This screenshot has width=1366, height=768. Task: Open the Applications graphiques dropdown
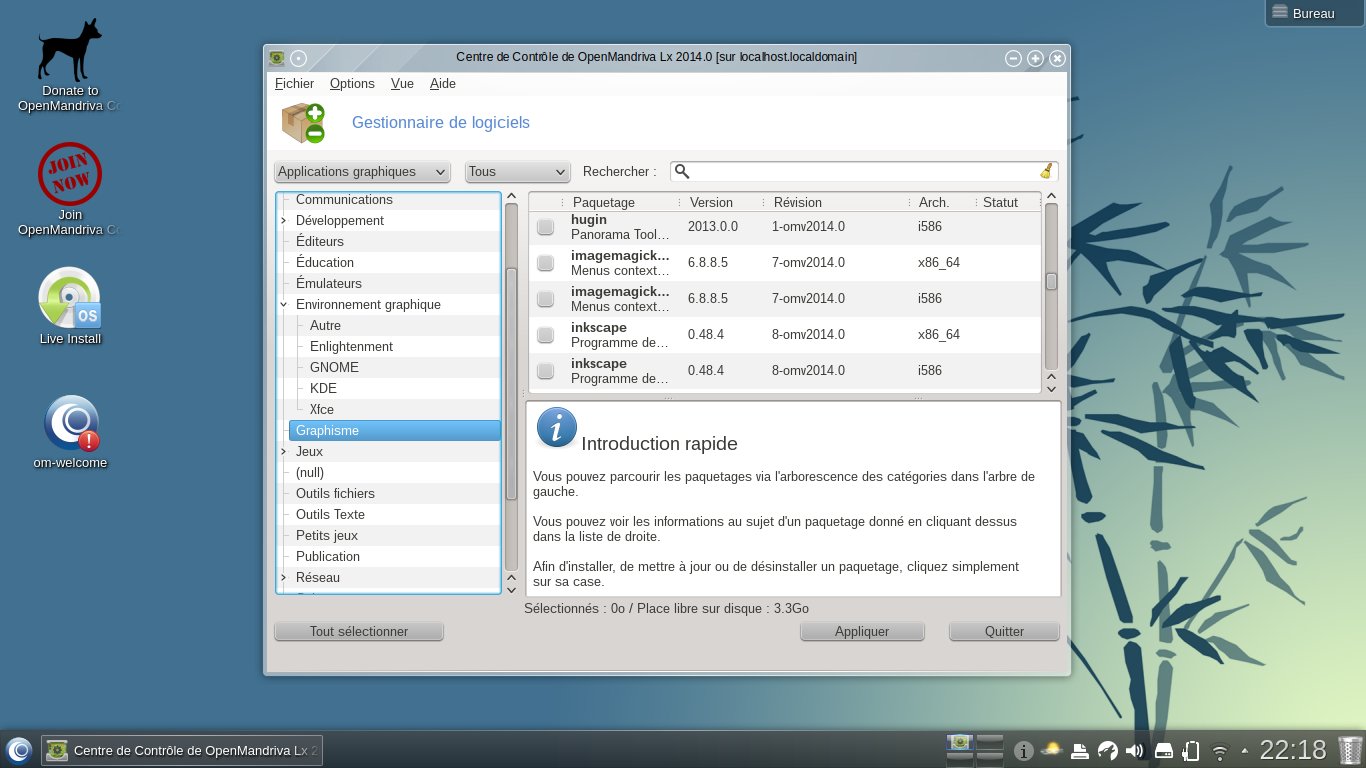[x=361, y=172]
